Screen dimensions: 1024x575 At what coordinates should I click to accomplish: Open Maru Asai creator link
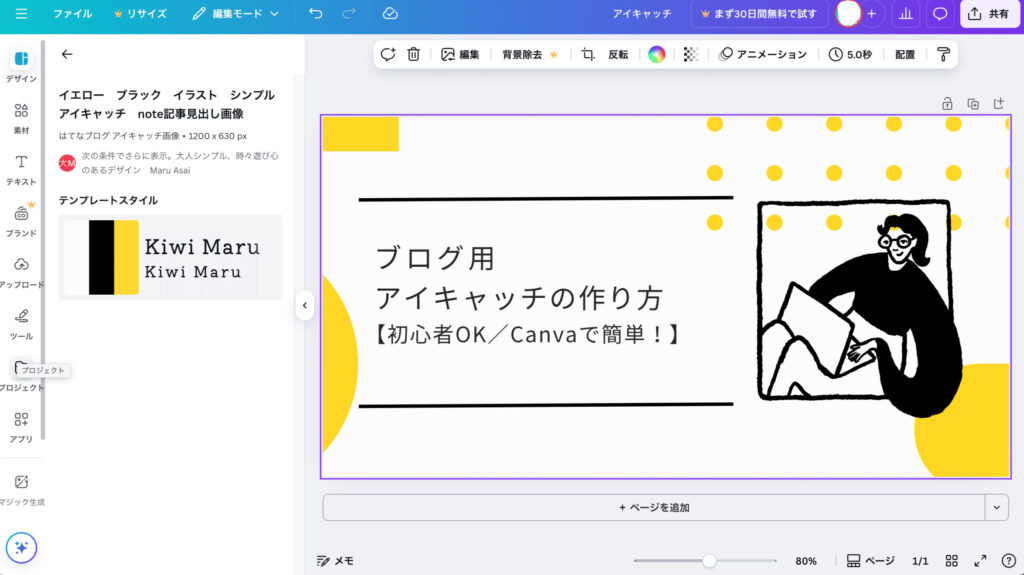tap(170, 170)
